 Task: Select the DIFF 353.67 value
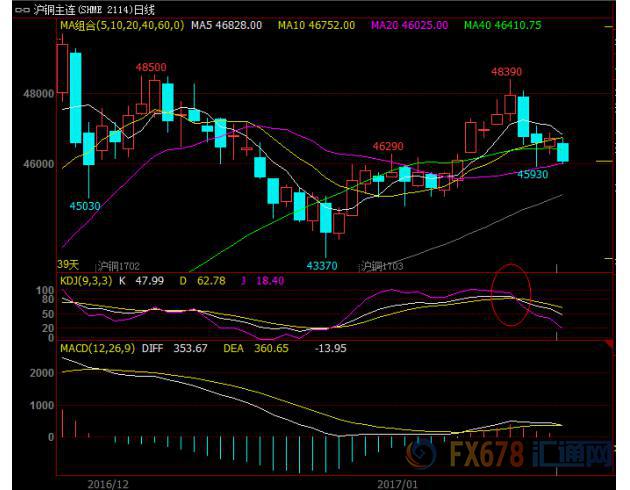[174, 348]
